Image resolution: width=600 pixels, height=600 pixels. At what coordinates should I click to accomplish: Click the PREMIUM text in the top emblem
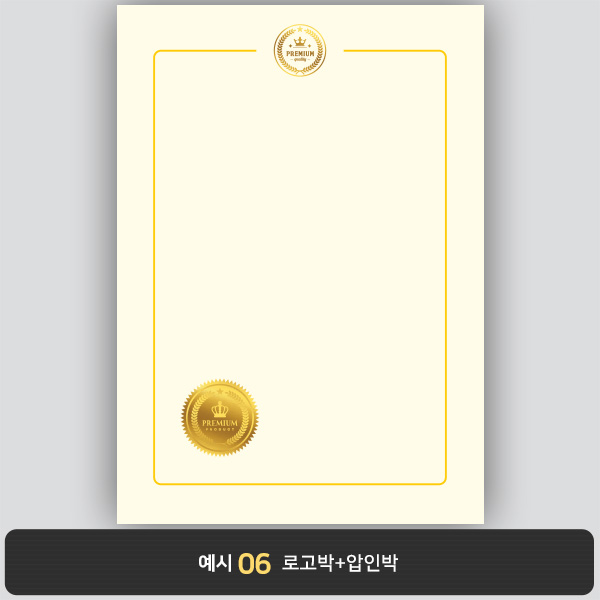(300, 54)
